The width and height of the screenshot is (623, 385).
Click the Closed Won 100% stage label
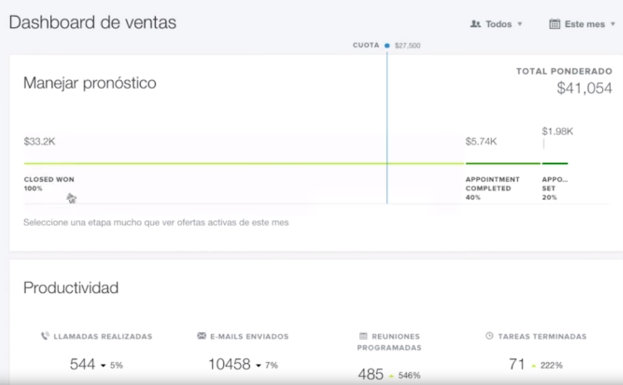click(x=49, y=184)
